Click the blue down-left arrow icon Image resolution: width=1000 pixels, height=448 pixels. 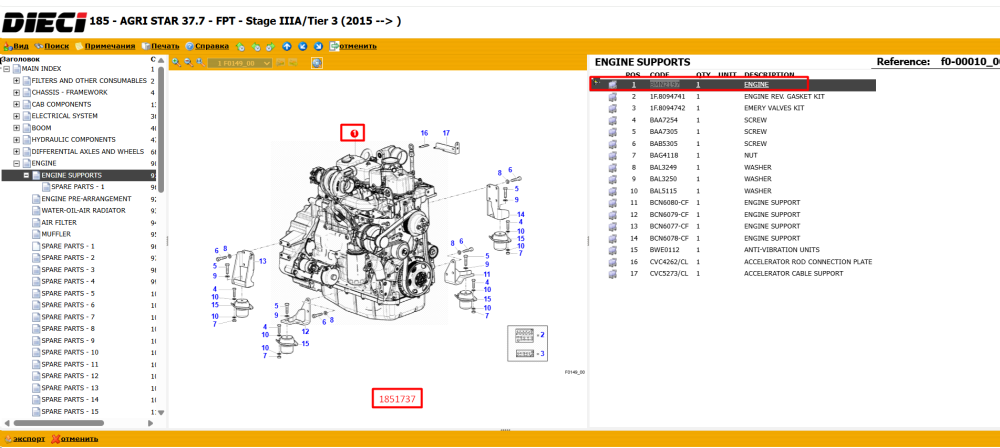pyautogui.click(x=303, y=46)
